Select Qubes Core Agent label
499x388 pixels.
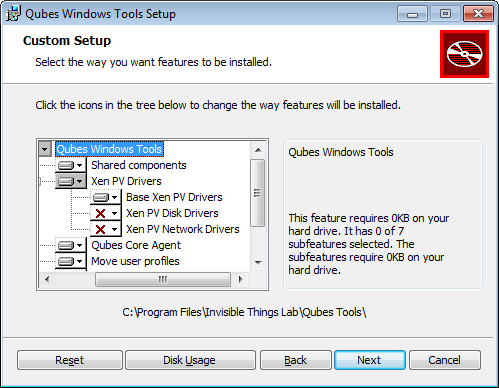coord(136,245)
